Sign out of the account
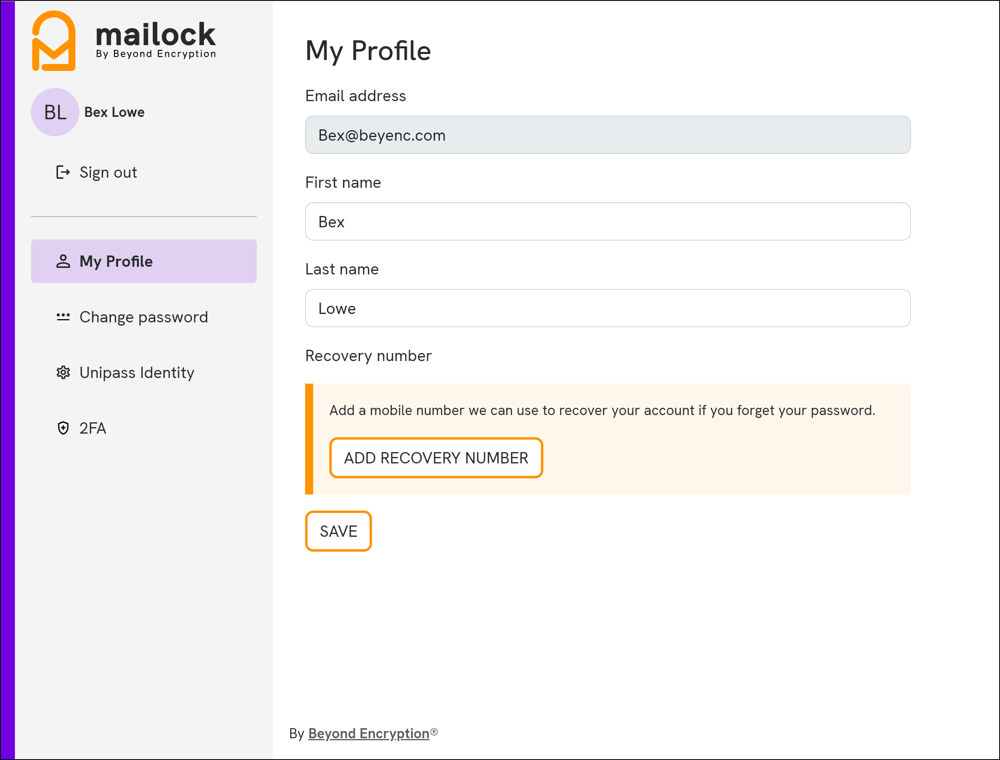1000x760 pixels. (x=107, y=172)
